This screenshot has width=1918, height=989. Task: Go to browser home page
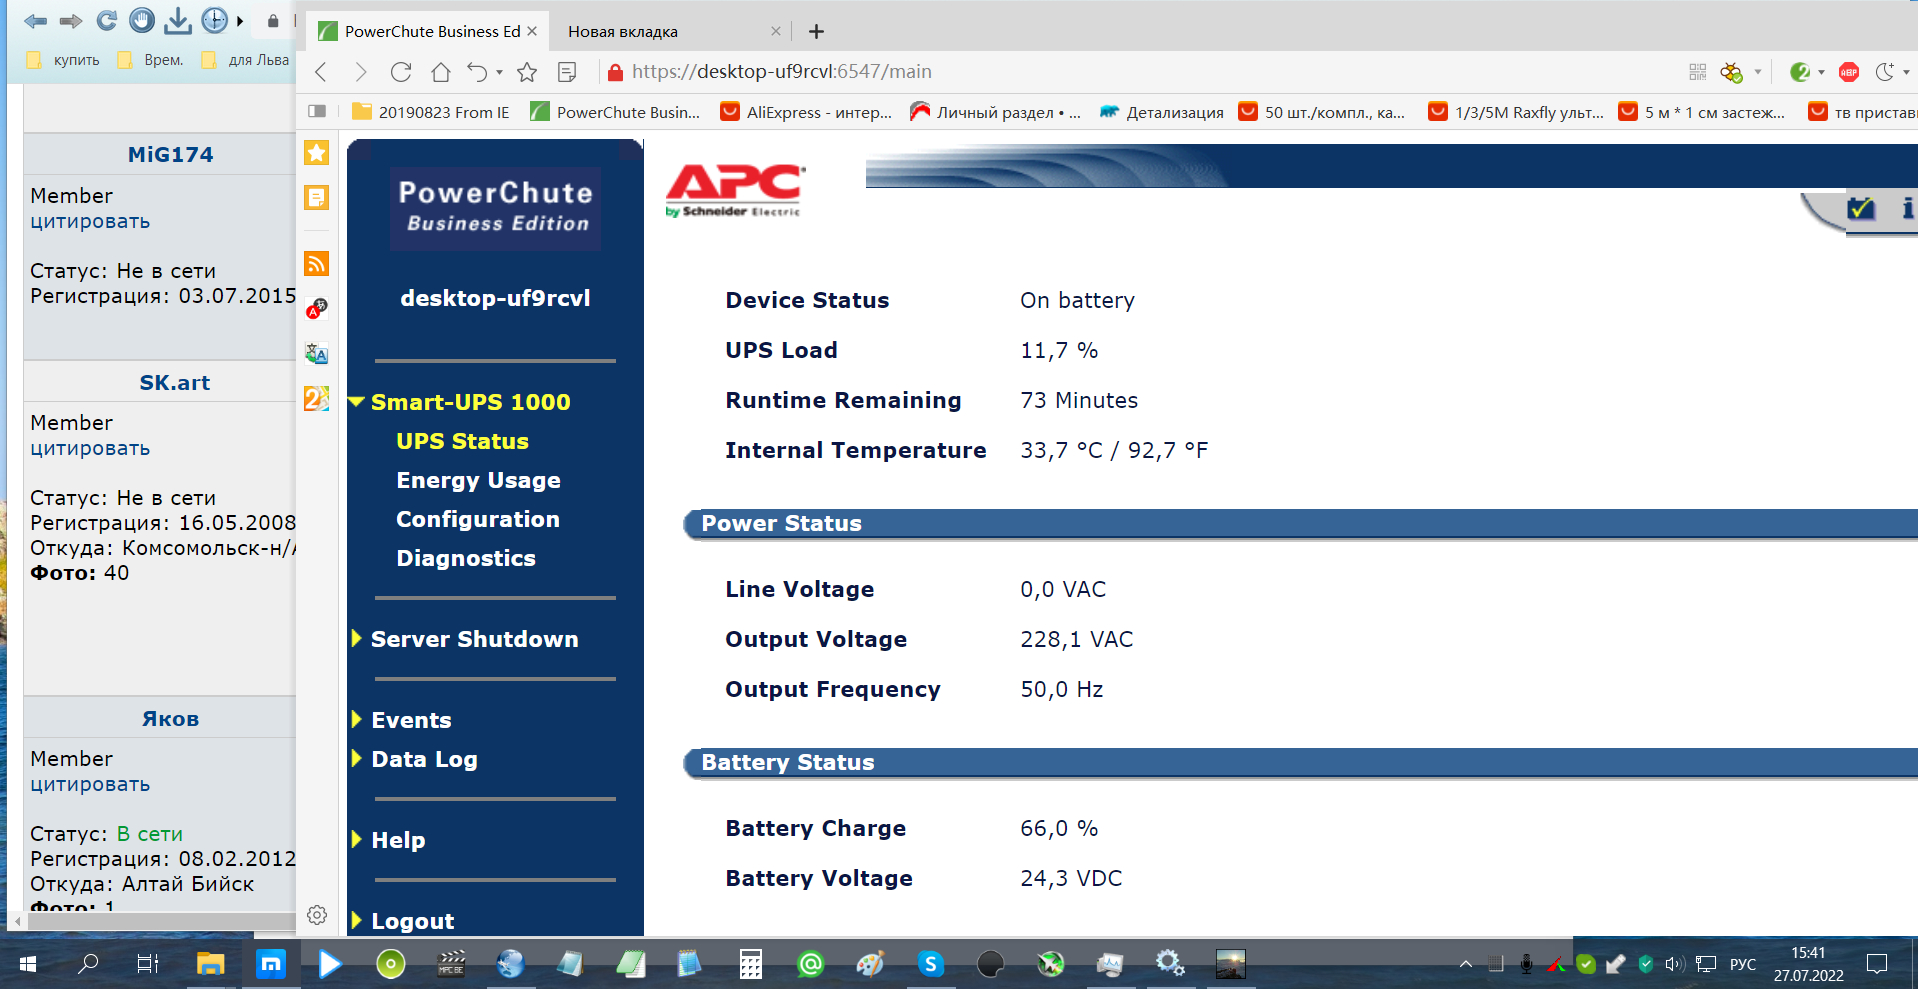pyautogui.click(x=441, y=72)
